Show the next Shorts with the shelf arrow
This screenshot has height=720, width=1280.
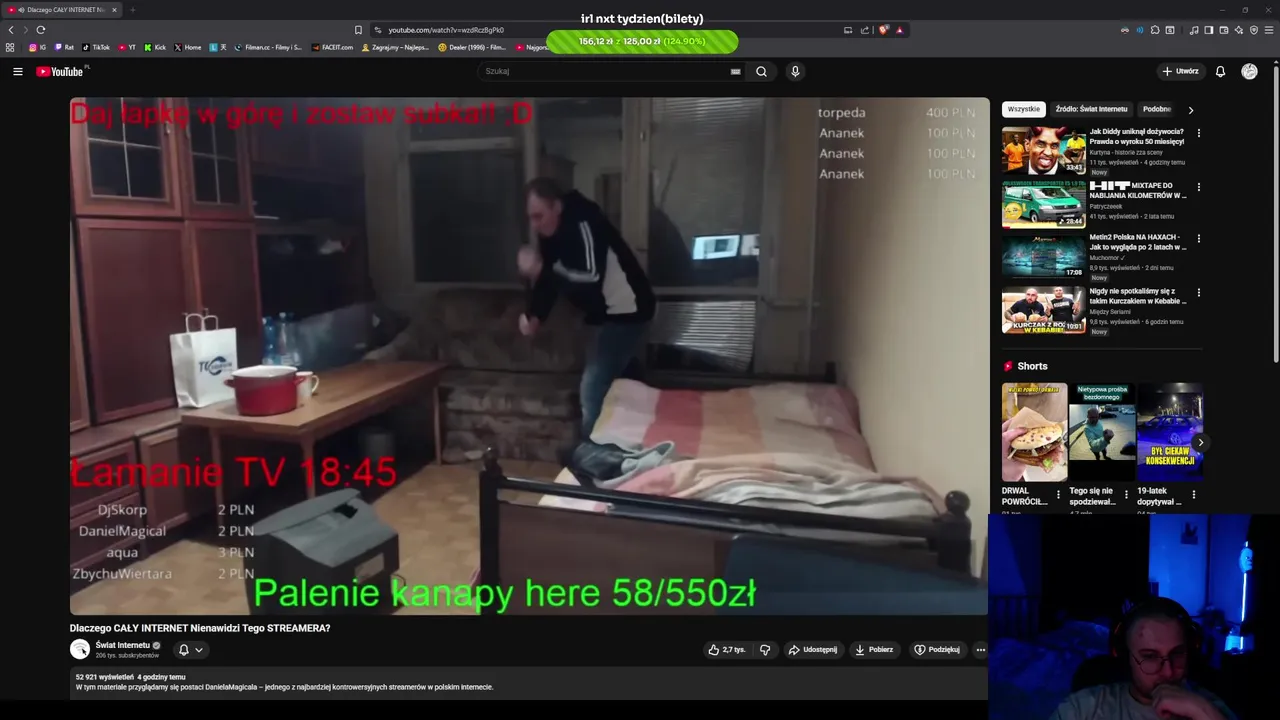(1200, 443)
